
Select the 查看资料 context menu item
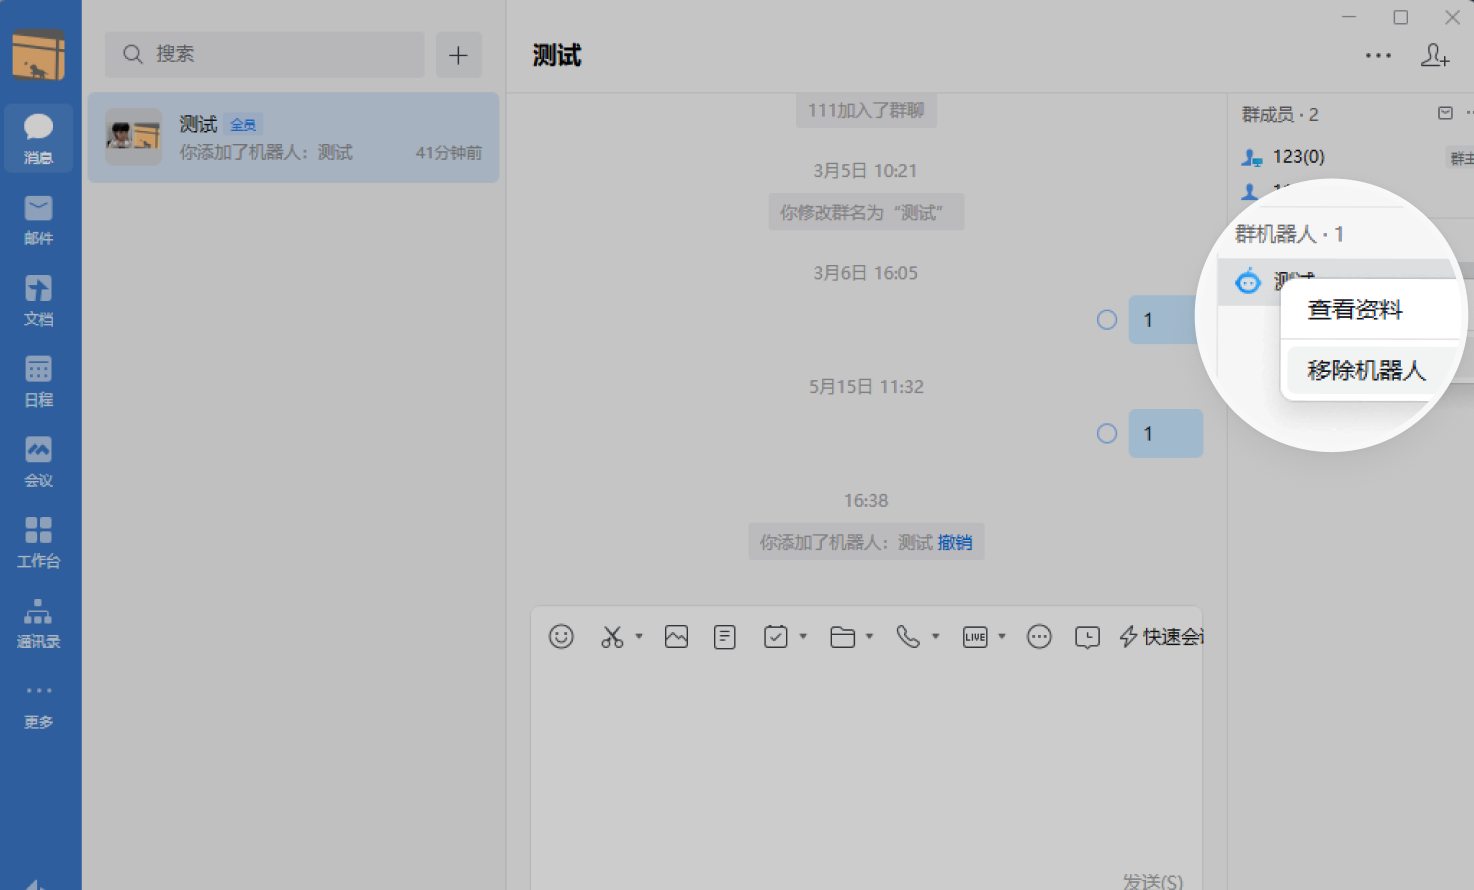click(x=1355, y=310)
